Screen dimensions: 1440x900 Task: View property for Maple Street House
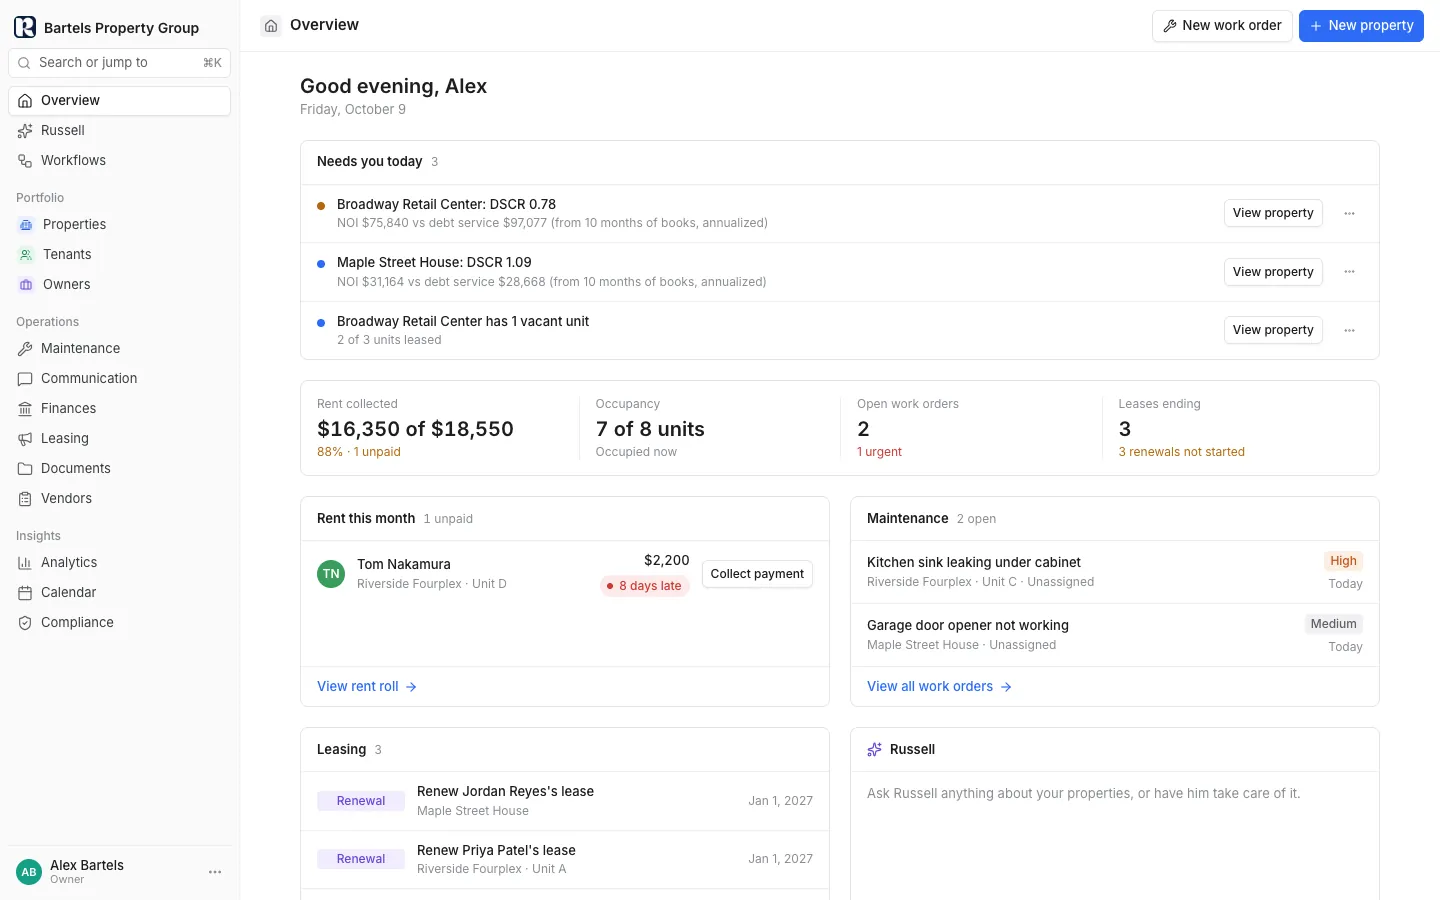pos(1273,272)
